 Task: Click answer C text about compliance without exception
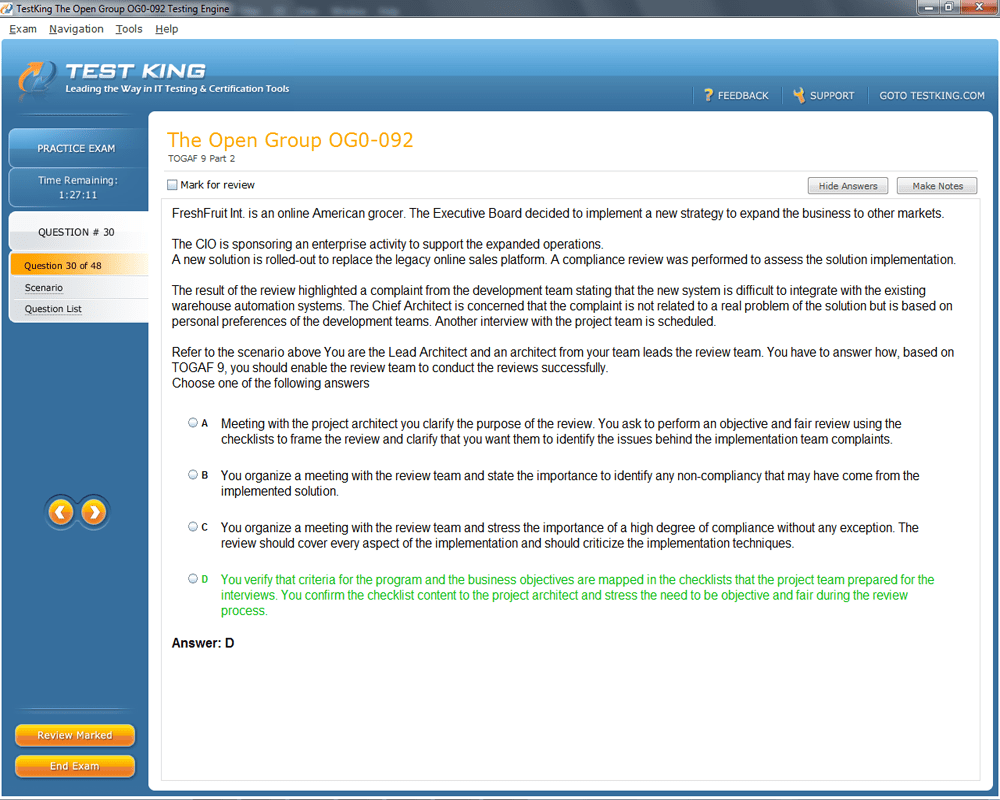tap(570, 535)
